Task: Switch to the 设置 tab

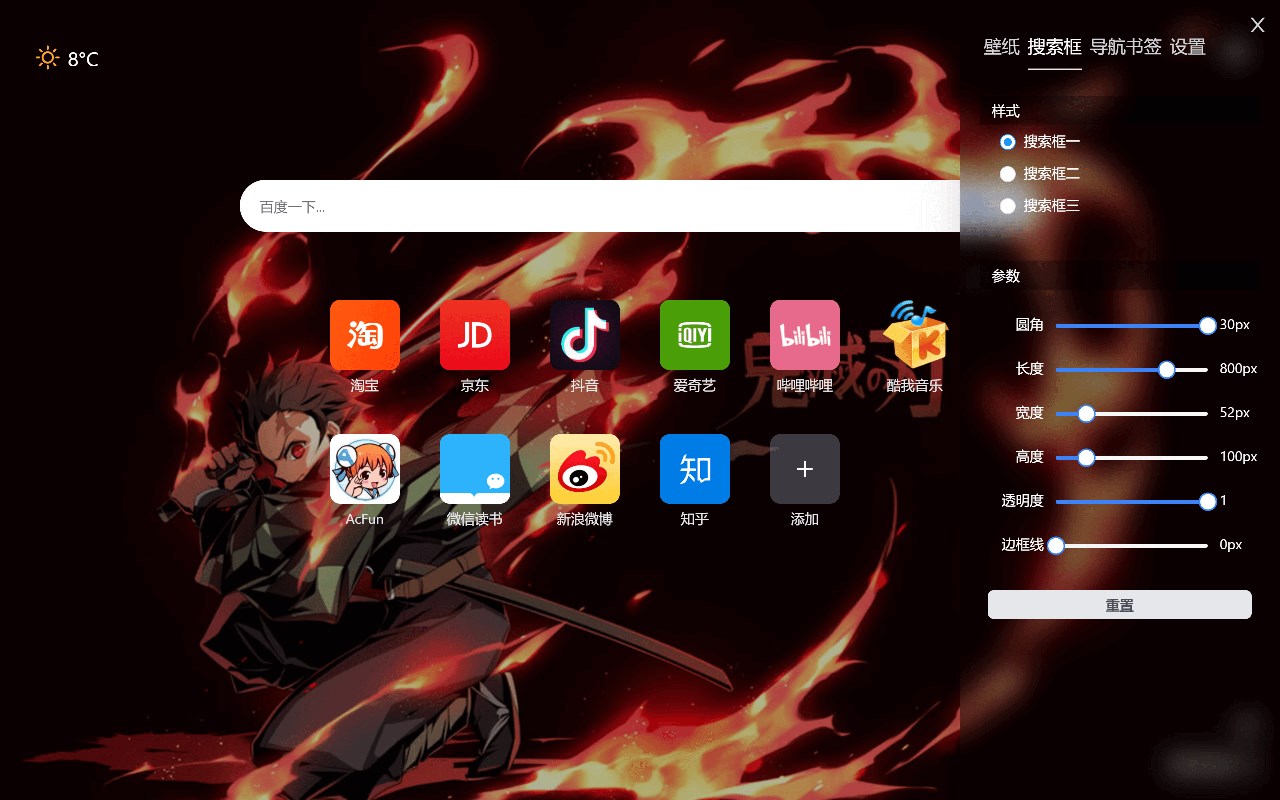Action: pos(1188,47)
